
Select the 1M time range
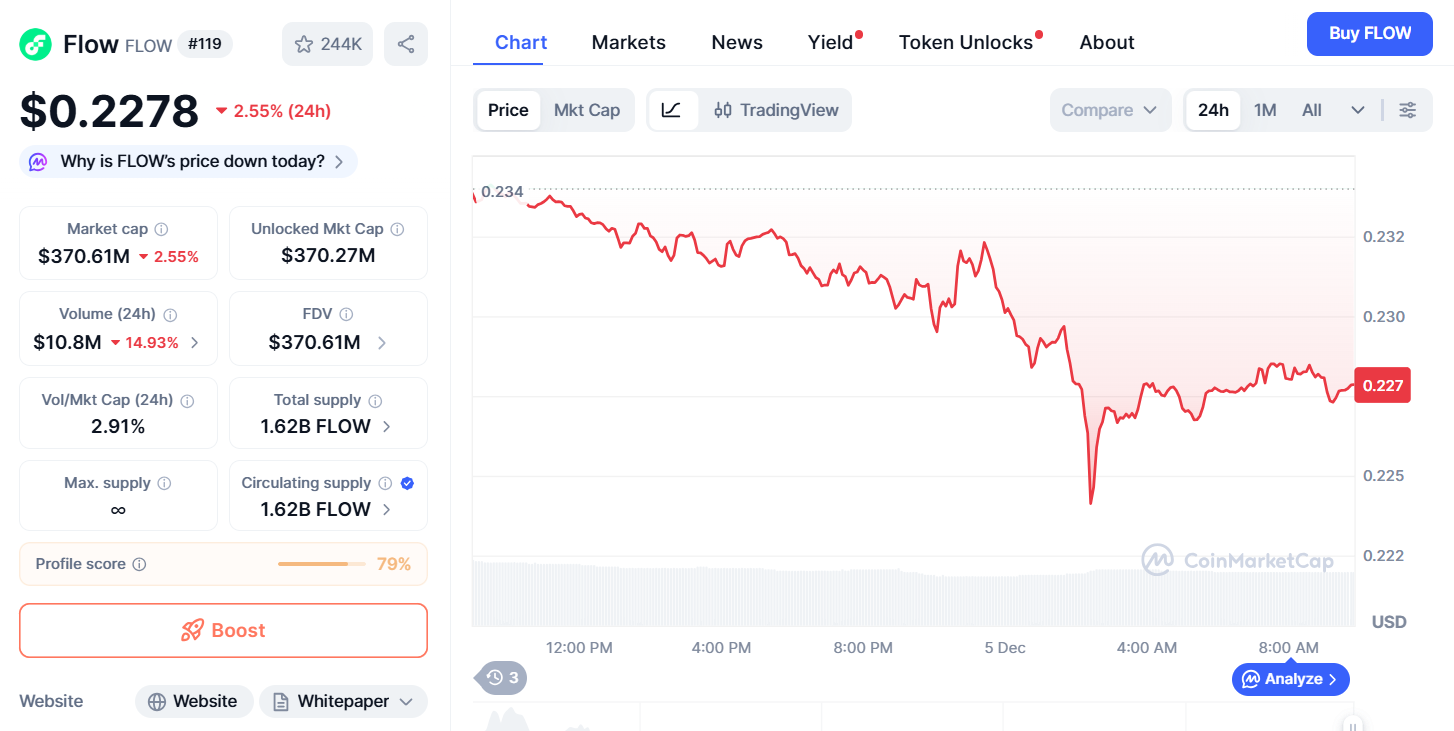pos(1265,110)
